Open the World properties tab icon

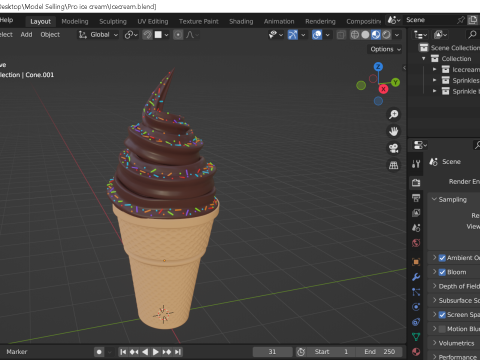point(416,243)
